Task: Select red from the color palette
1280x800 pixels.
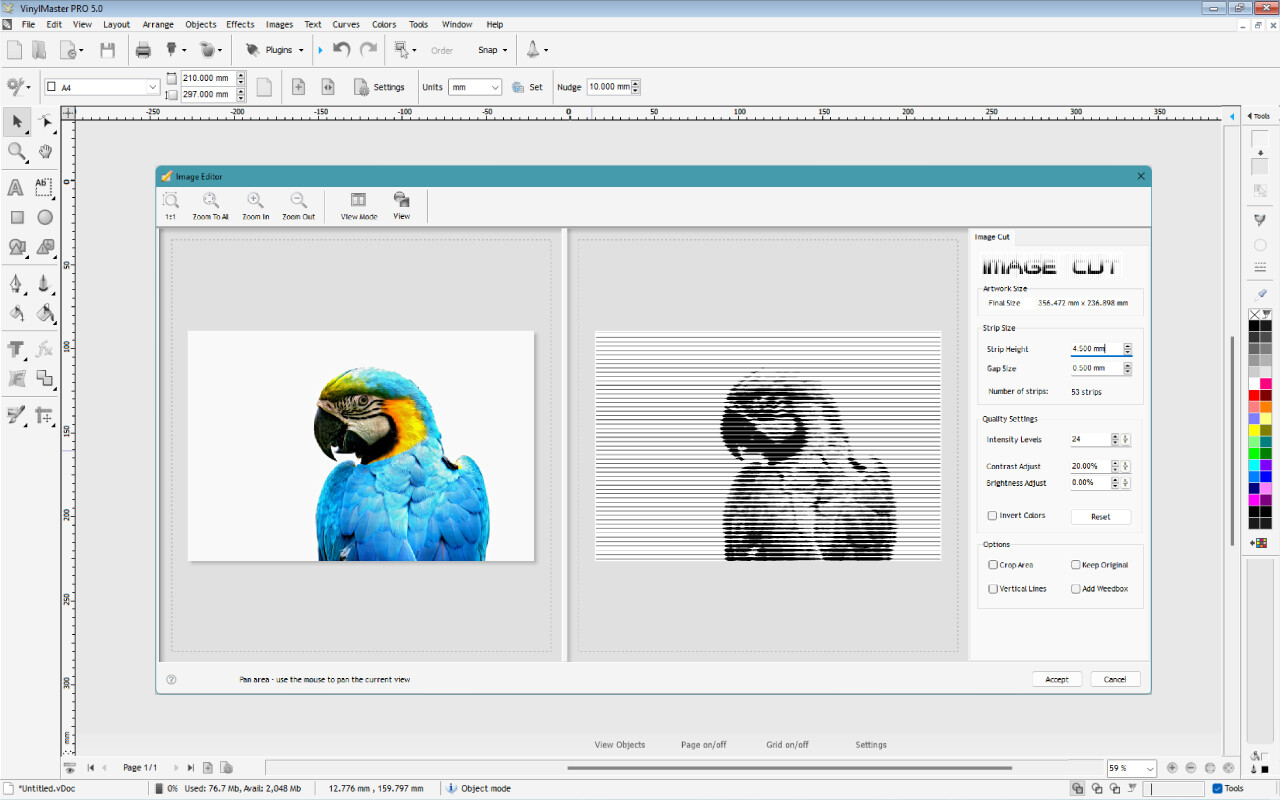Action: click(1253, 395)
